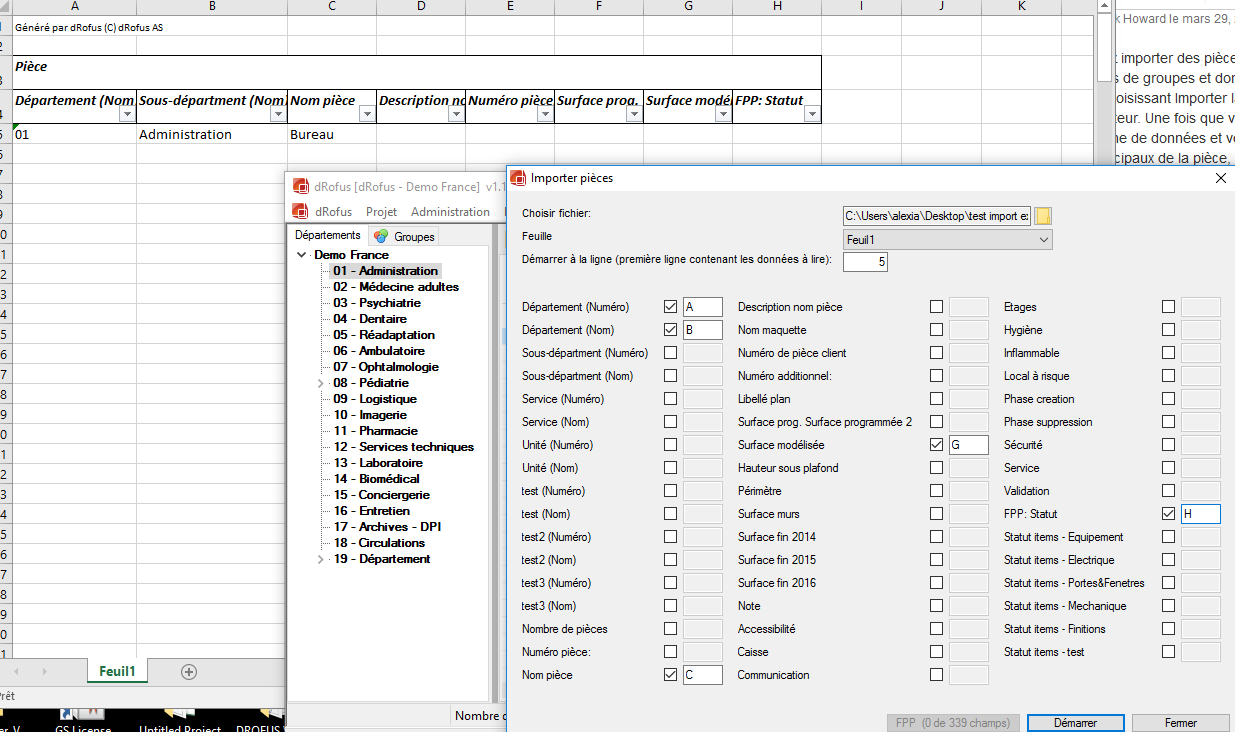This screenshot has height=732, width=1235.
Task: Click the yellow folder browse icon
Action: point(1043,216)
